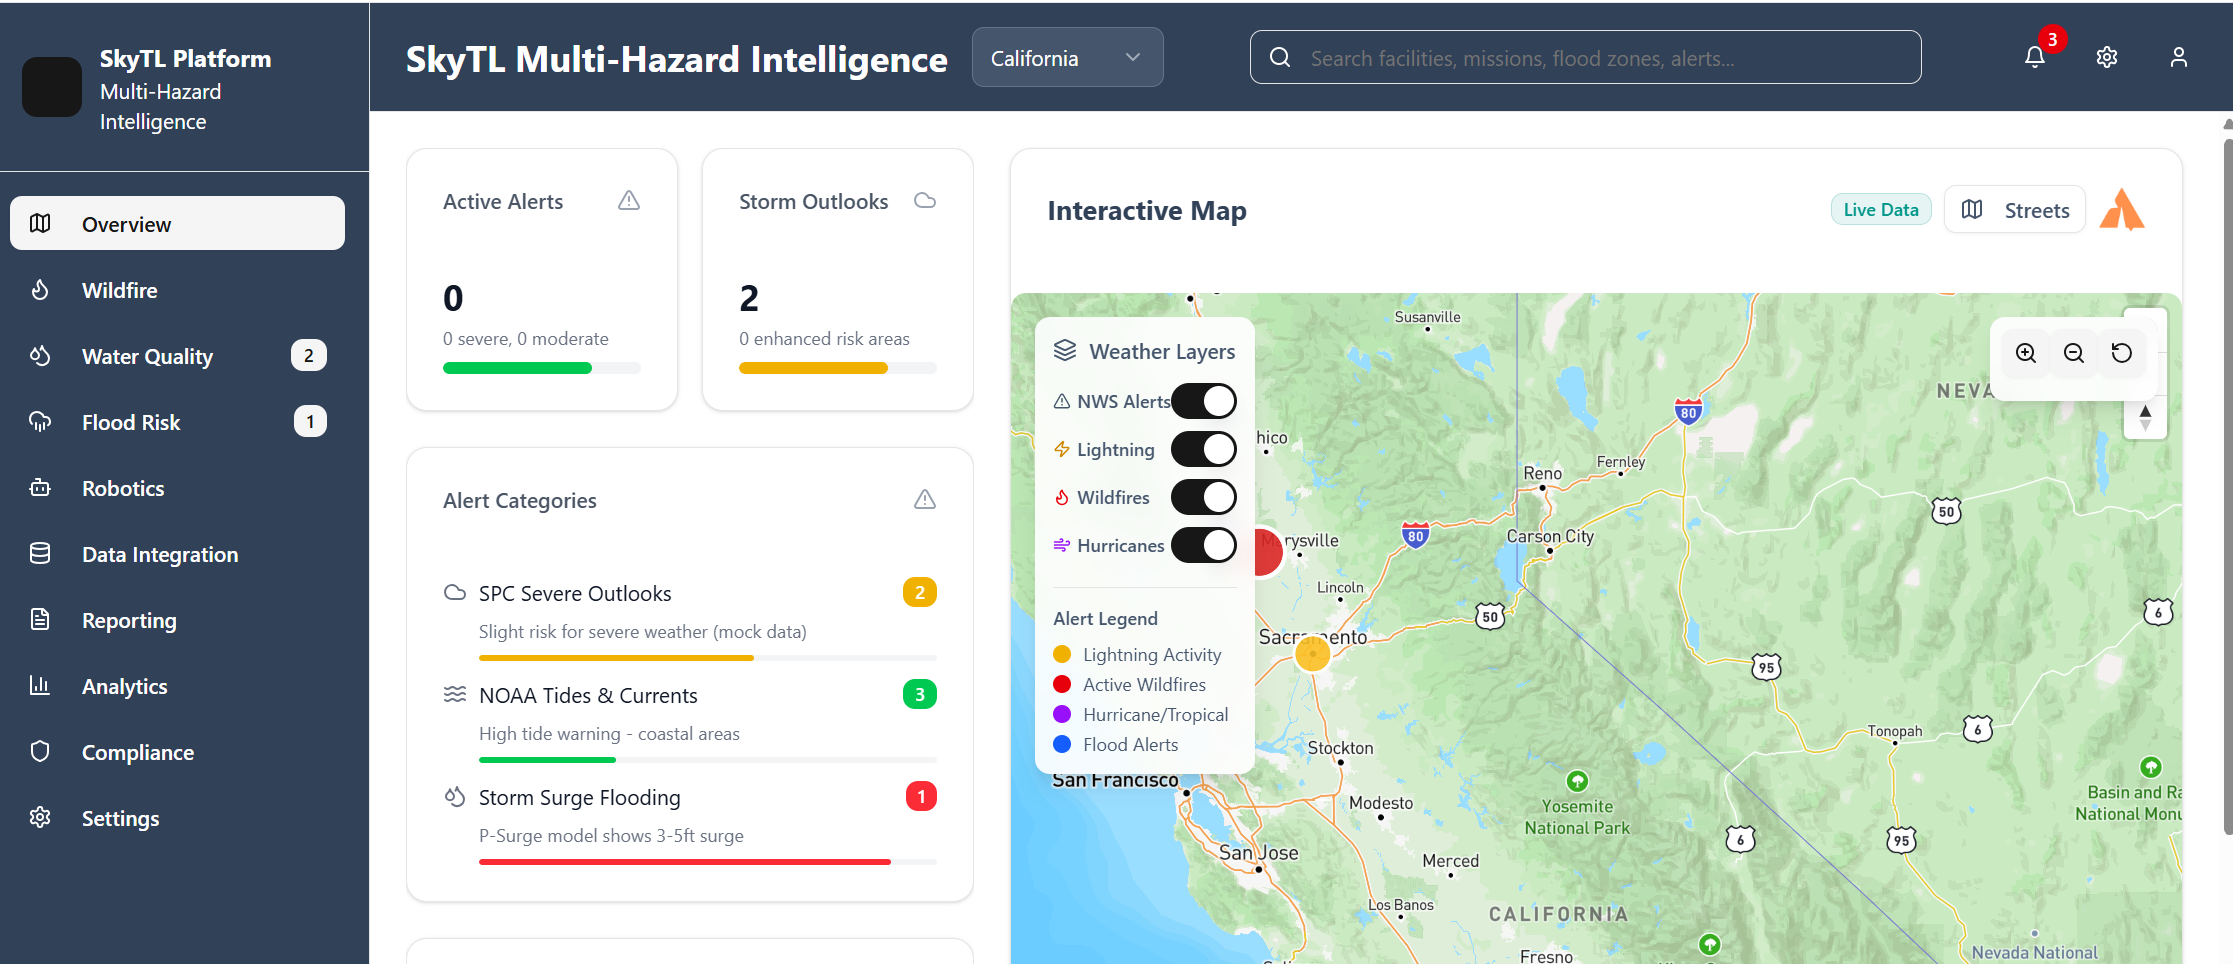Click "High tide warning - coastal areas" text

609,733
